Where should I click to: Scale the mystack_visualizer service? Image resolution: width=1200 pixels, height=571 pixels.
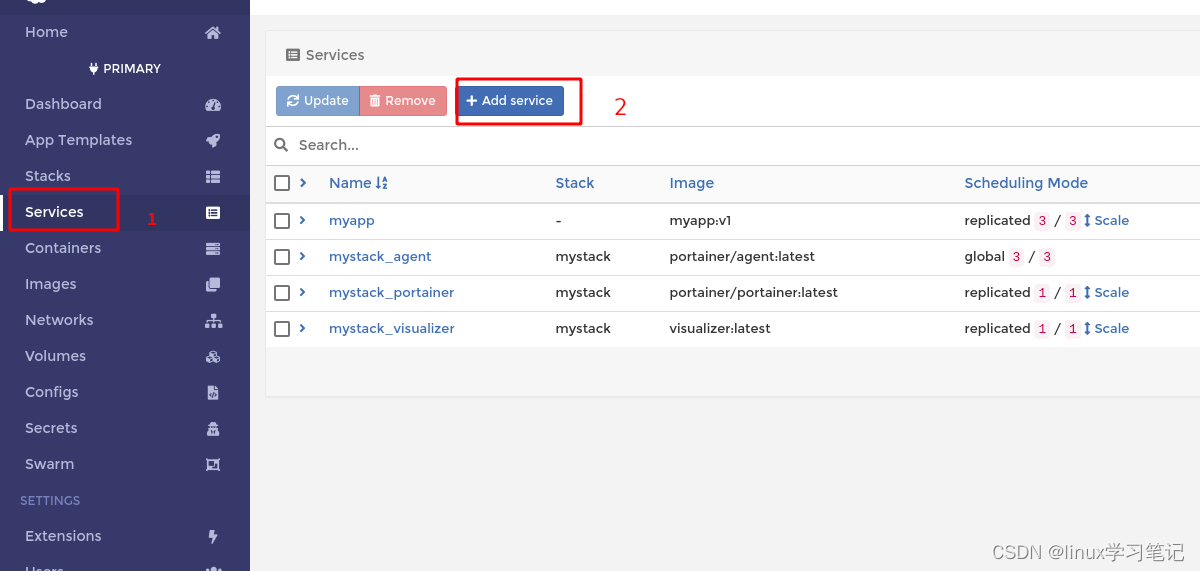[1106, 328]
